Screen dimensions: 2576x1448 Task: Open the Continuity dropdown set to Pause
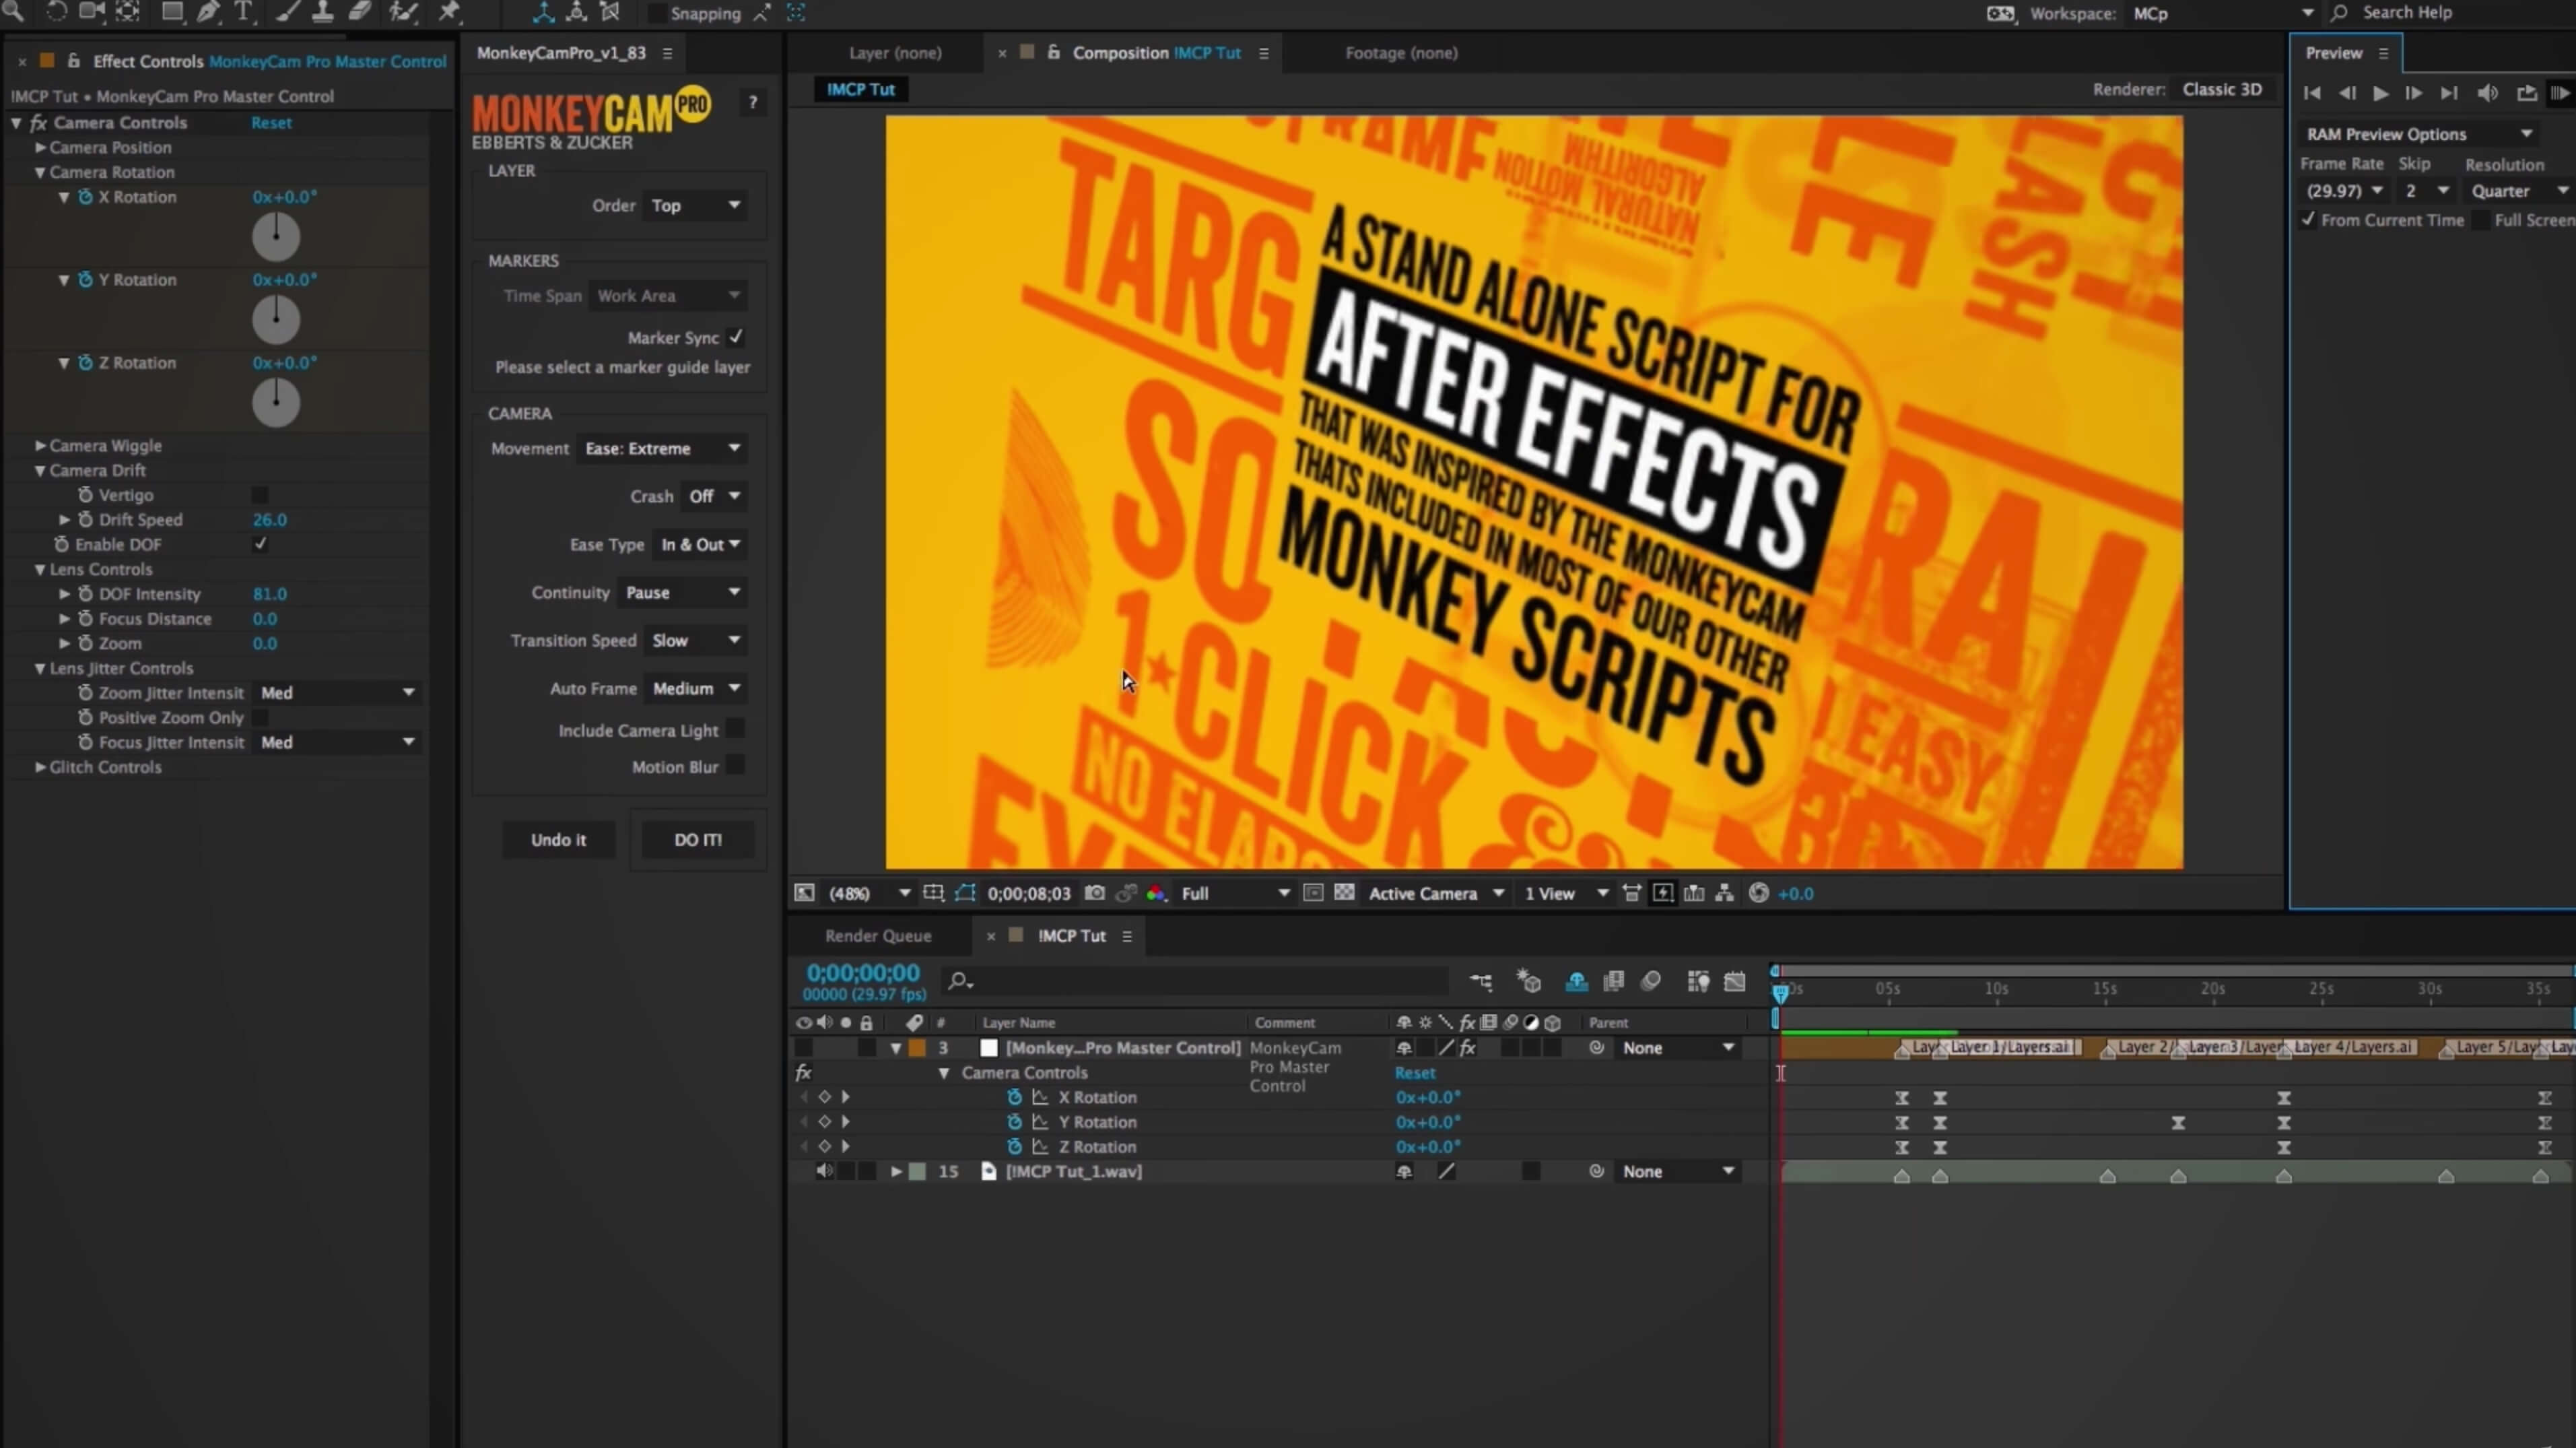(x=682, y=592)
